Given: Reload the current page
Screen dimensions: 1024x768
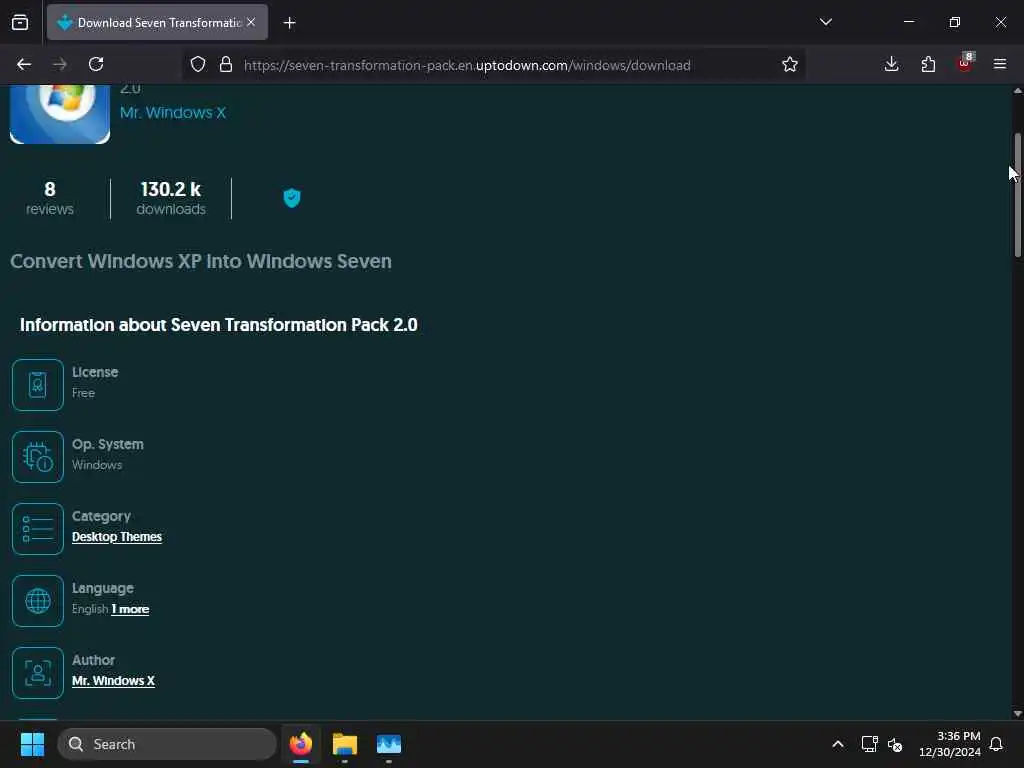Looking at the screenshot, I should click(x=96, y=64).
